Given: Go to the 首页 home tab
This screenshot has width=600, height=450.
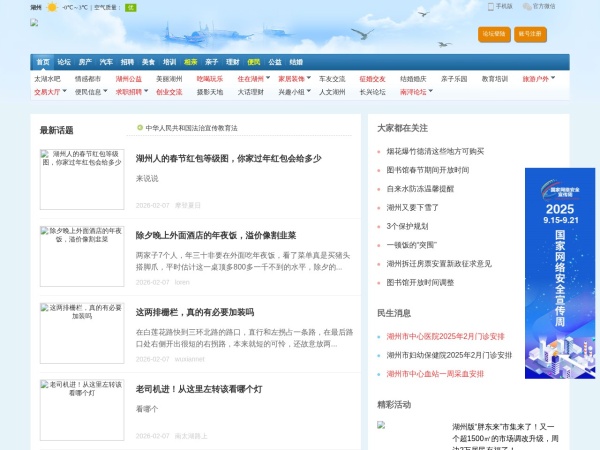Looking at the screenshot, I should pos(42,61).
